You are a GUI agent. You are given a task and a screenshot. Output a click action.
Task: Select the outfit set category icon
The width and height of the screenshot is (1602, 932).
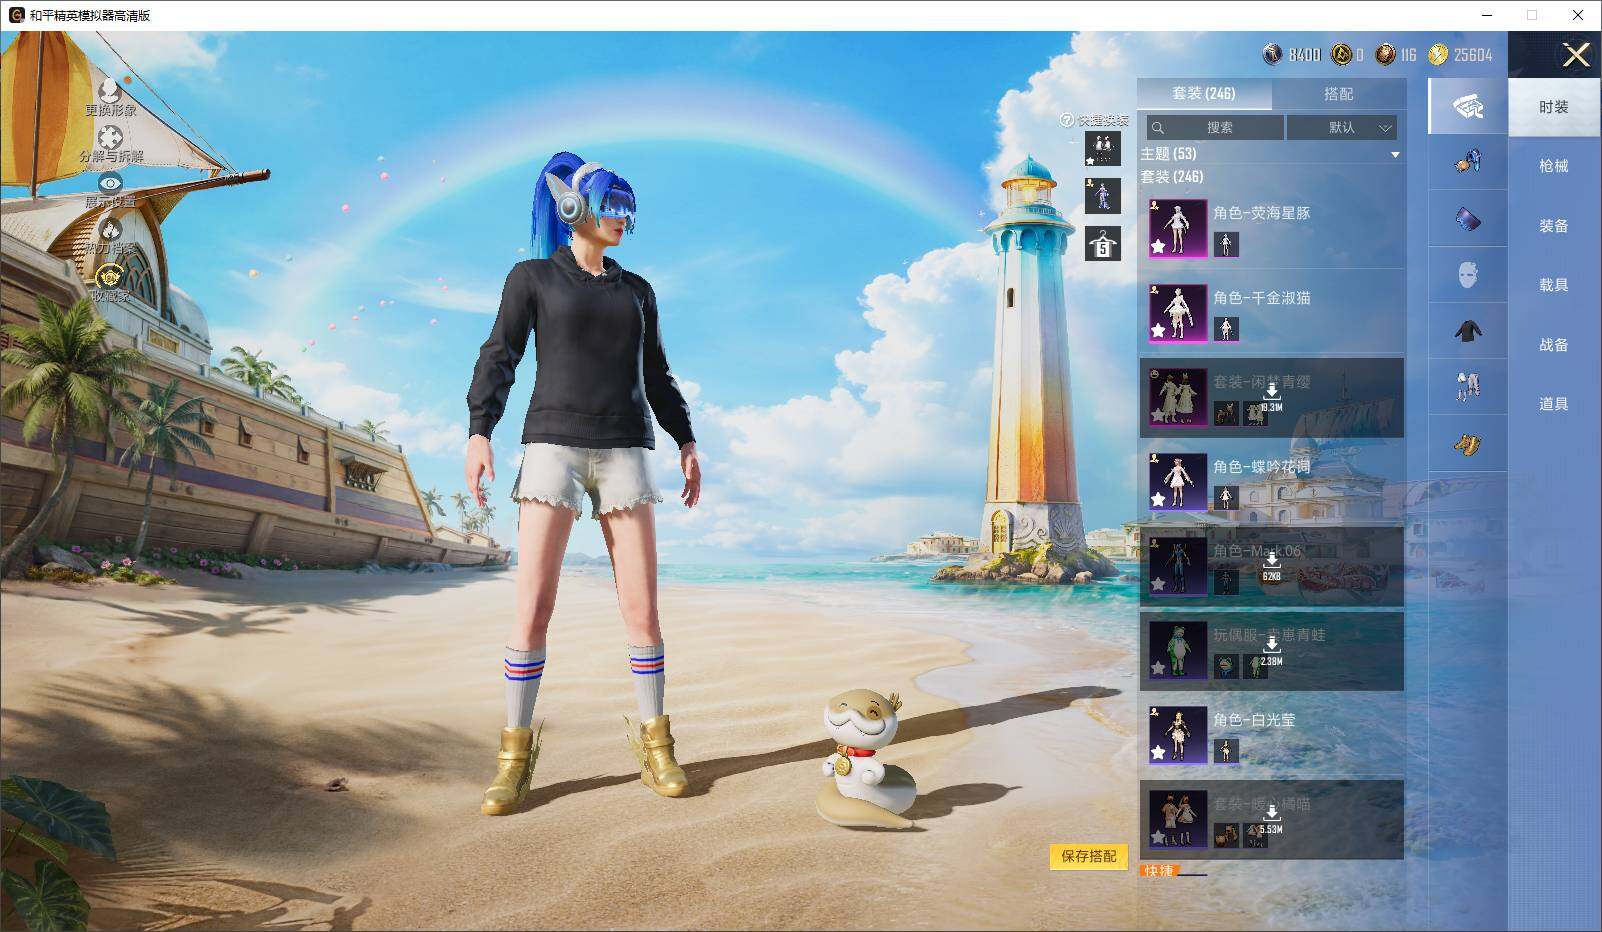point(1467,106)
